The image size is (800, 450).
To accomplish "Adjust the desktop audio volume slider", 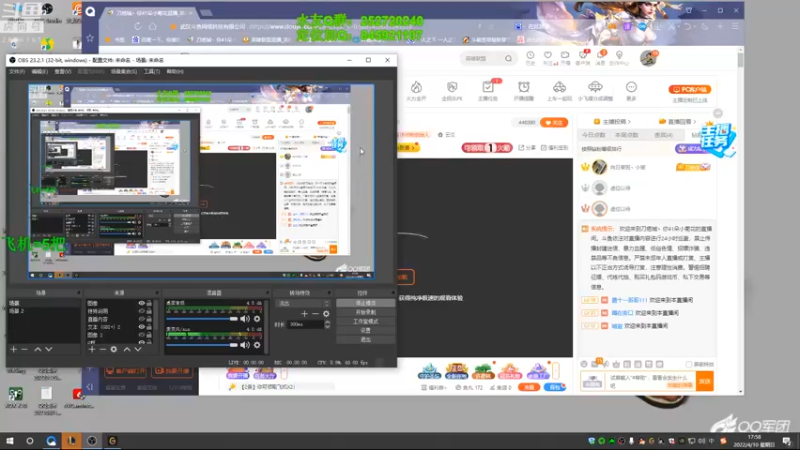I will click(202, 319).
